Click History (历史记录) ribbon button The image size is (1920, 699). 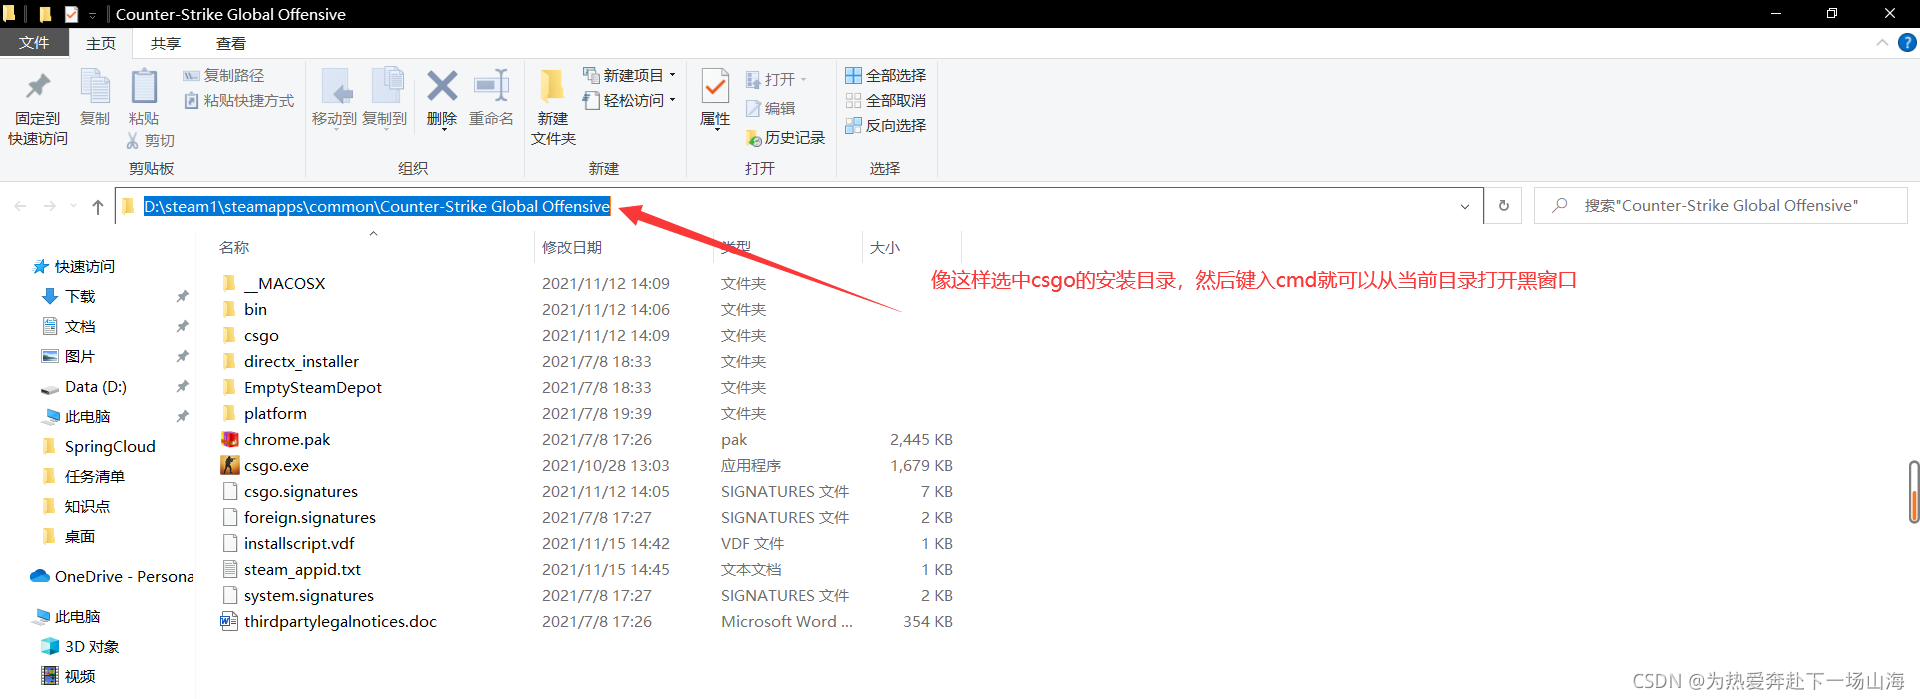[785, 137]
